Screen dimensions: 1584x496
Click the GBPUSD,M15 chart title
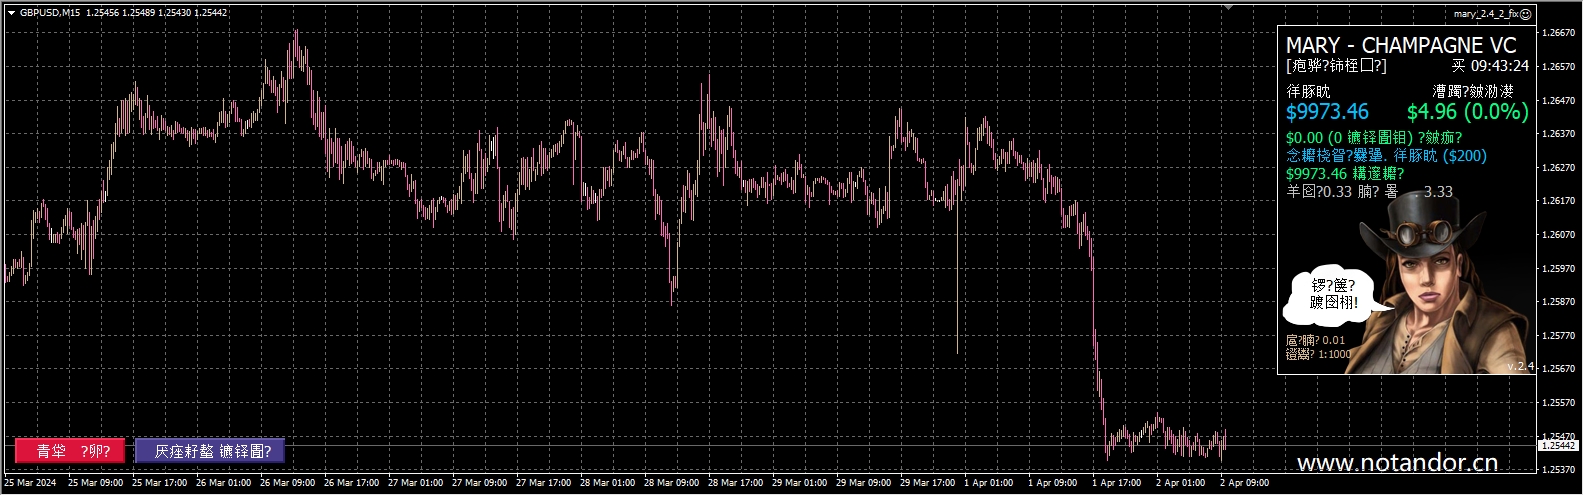tap(50, 13)
